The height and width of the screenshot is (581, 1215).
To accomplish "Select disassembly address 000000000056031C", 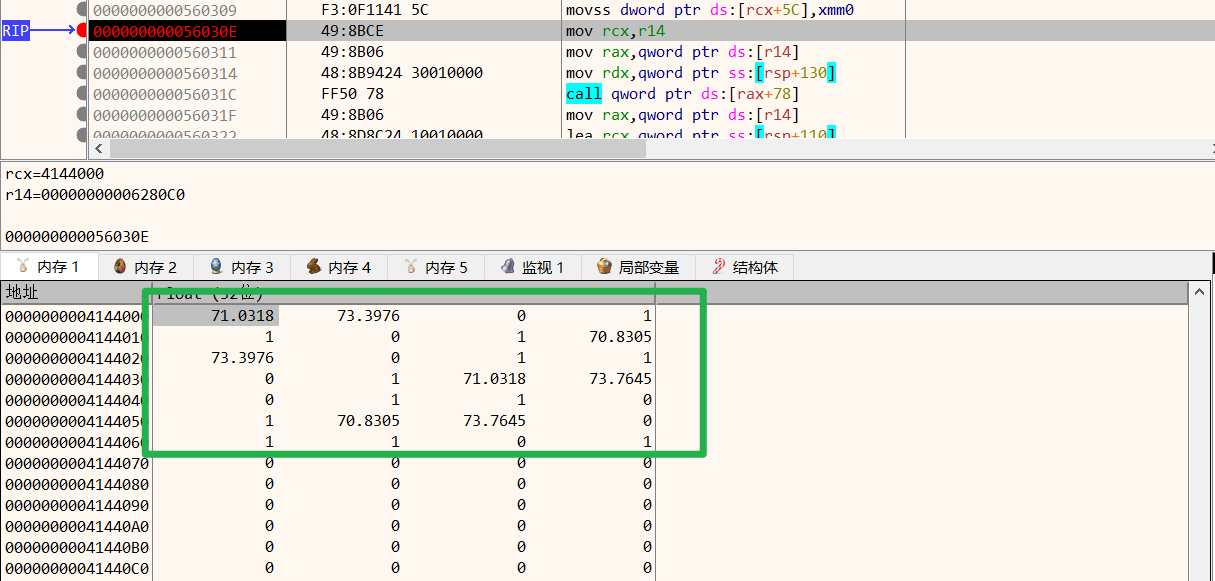I will click(x=165, y=94).
